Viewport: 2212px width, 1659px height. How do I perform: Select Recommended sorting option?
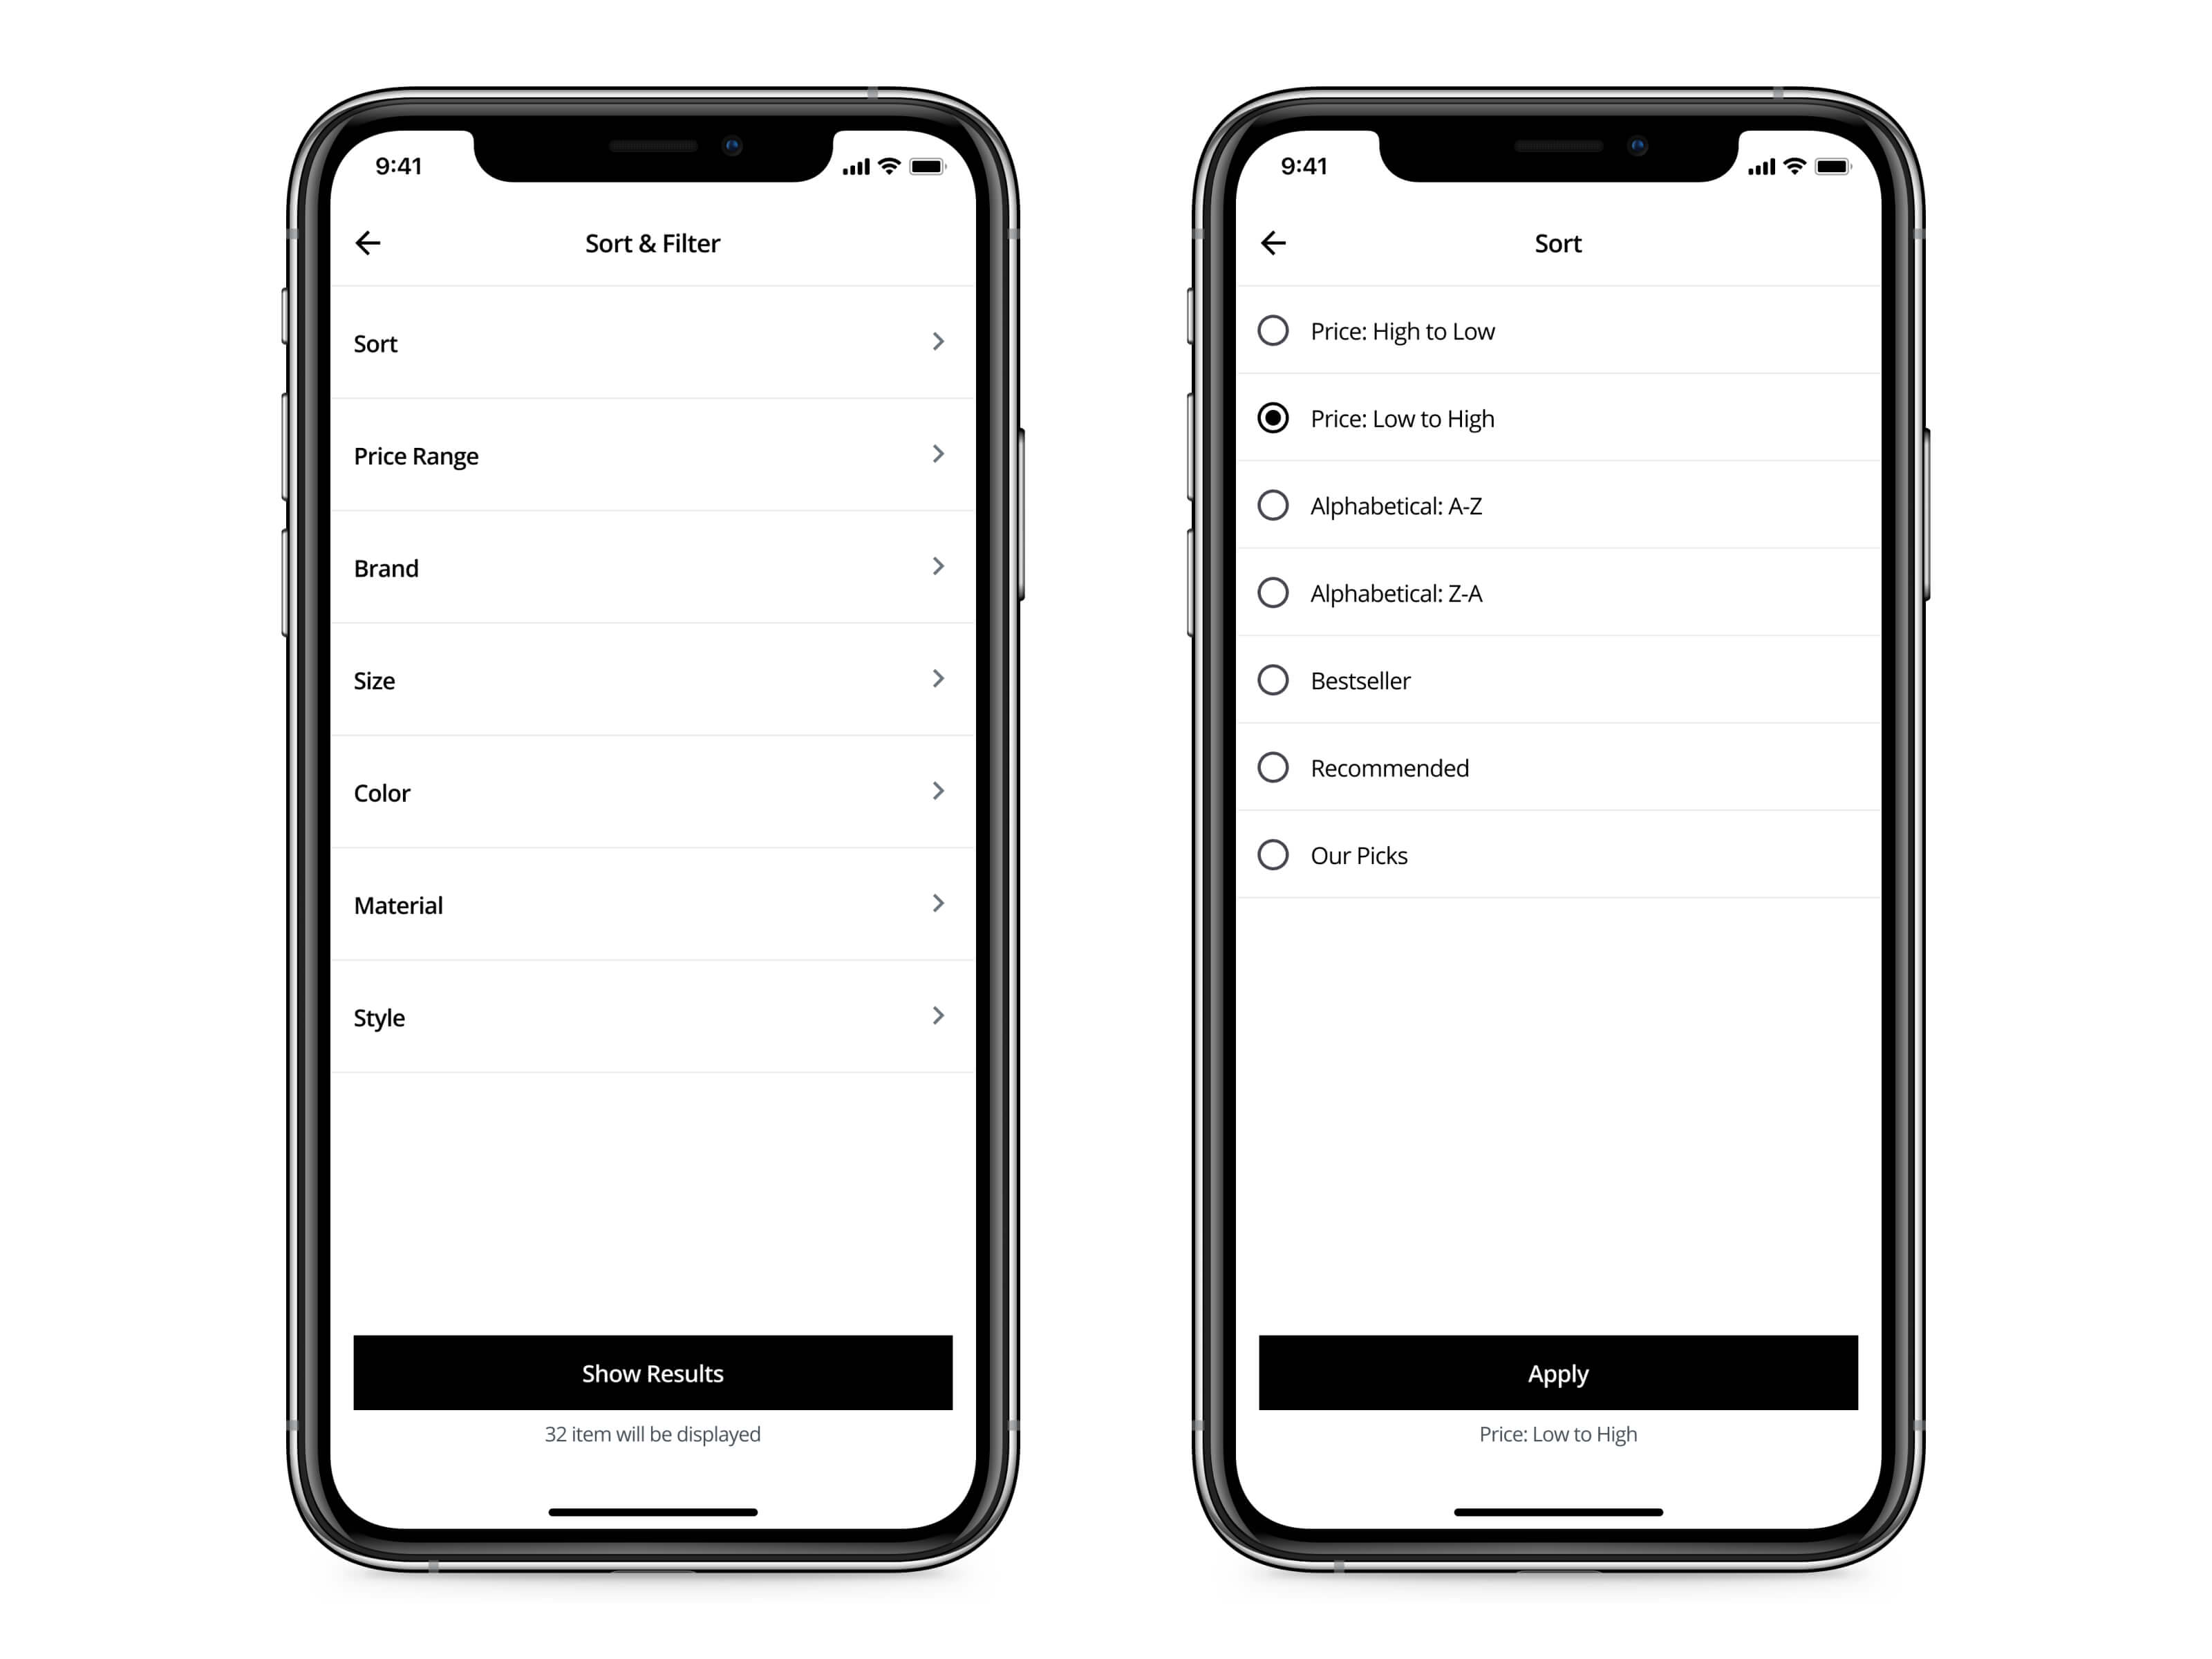tap(1278, 767)
